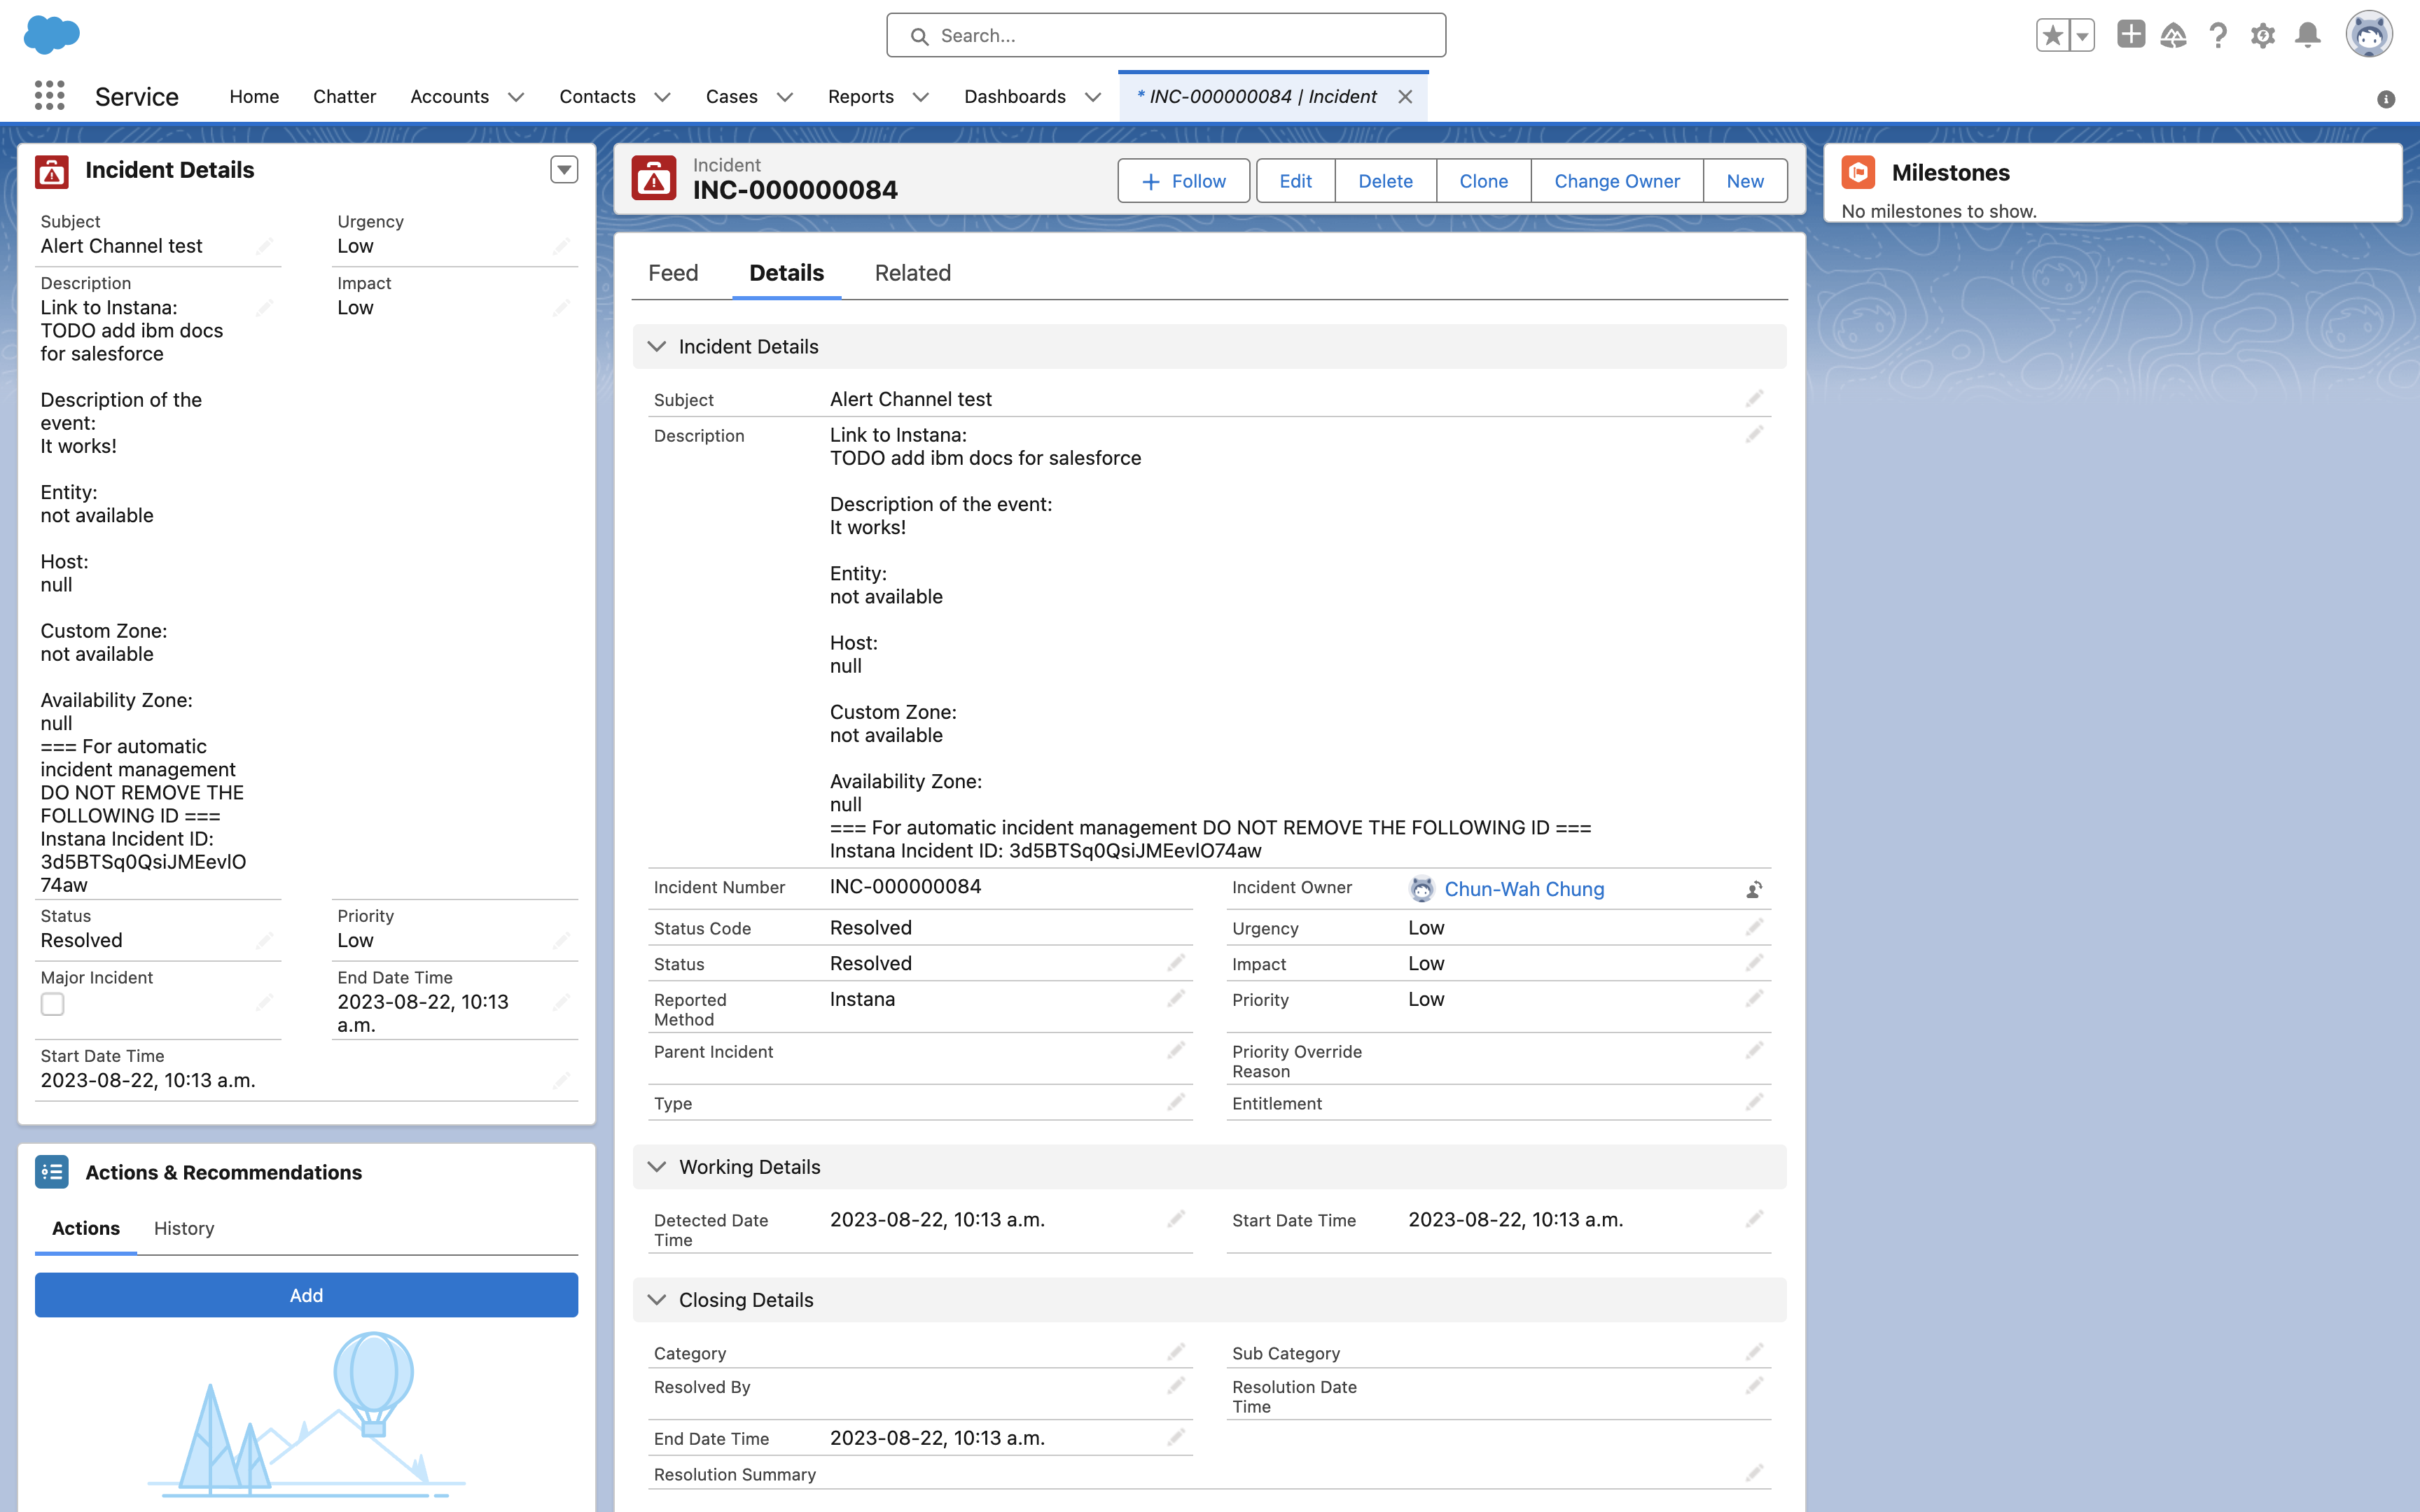
Task: Click the Milestones panel icon
Action: tap(1858, 172)
